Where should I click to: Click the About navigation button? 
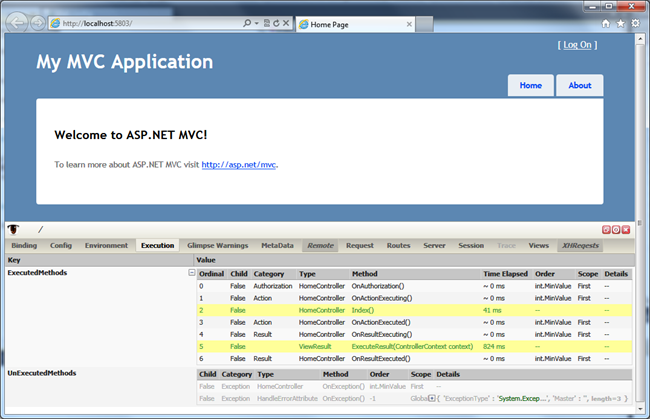pyautogui.click(x=580, y=85)
